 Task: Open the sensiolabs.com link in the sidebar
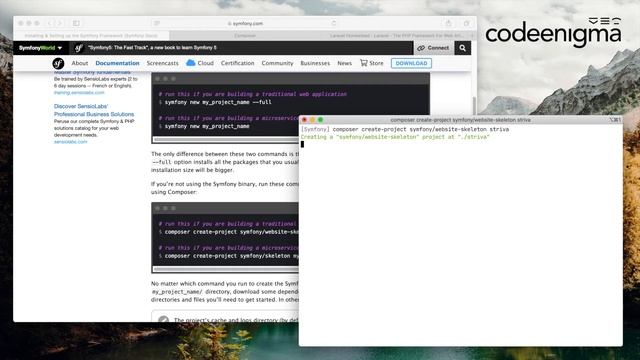[71, 142]
